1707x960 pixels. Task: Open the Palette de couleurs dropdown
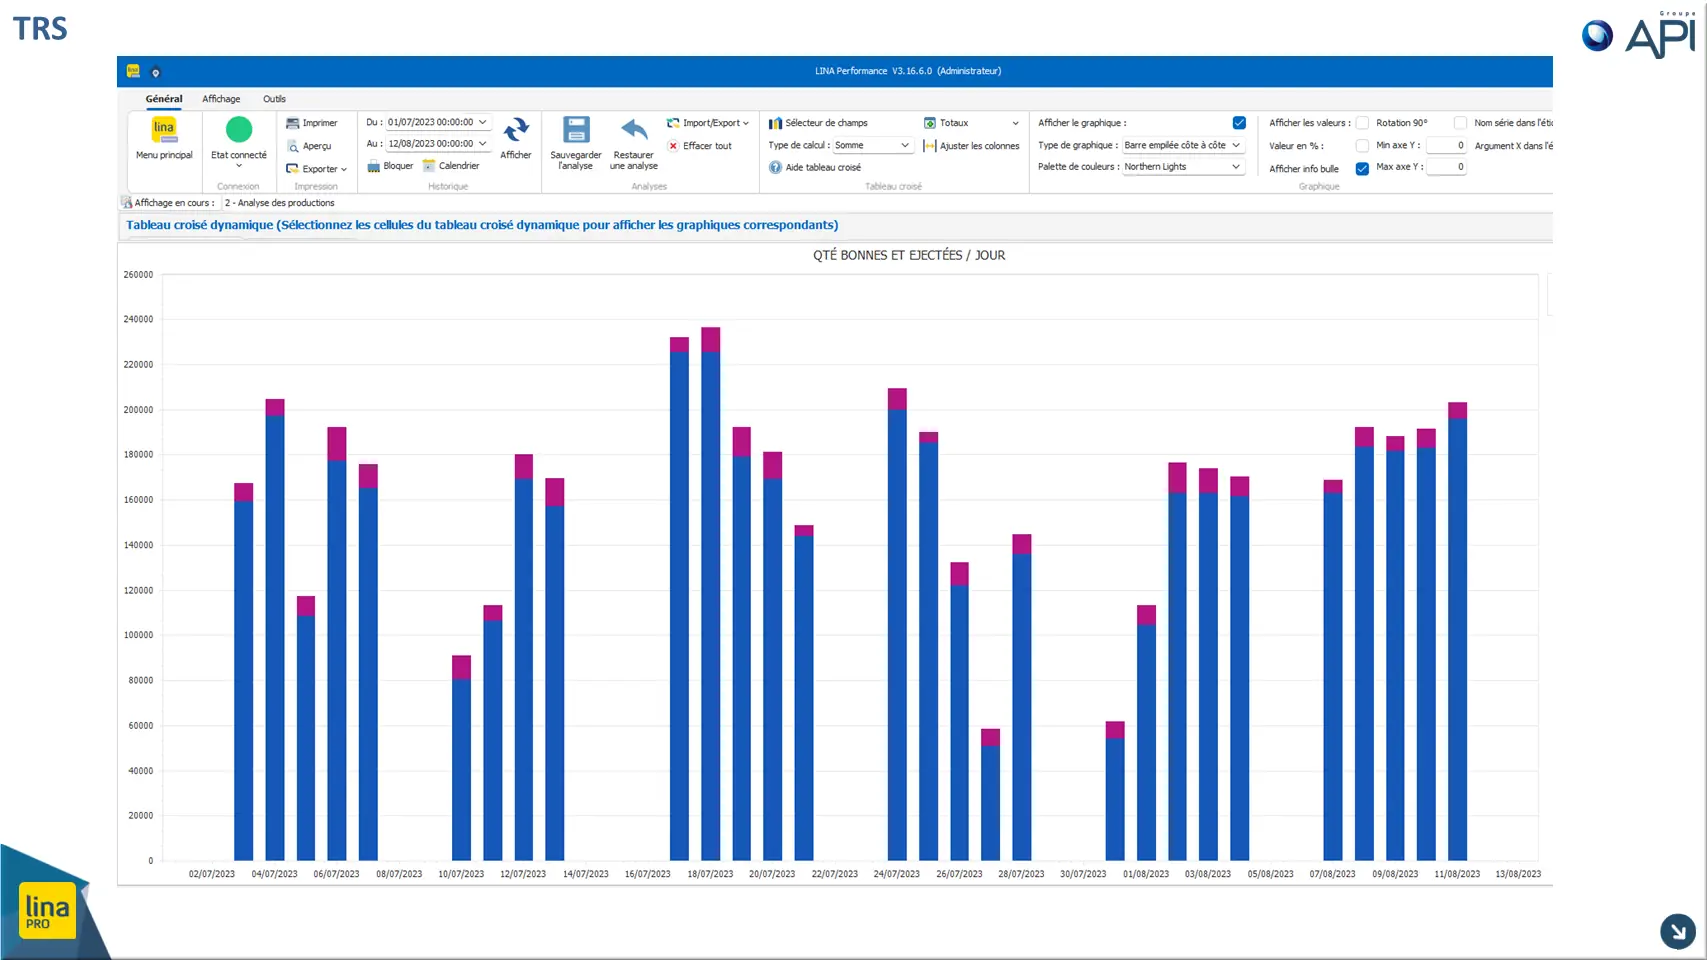(1183, 167)
